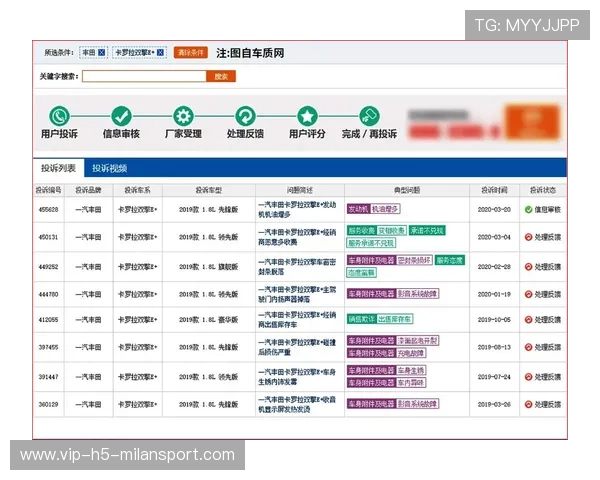Click the 投诉状态 column header
This screenshot has width=600, height=480.
[x=543, y=190]
